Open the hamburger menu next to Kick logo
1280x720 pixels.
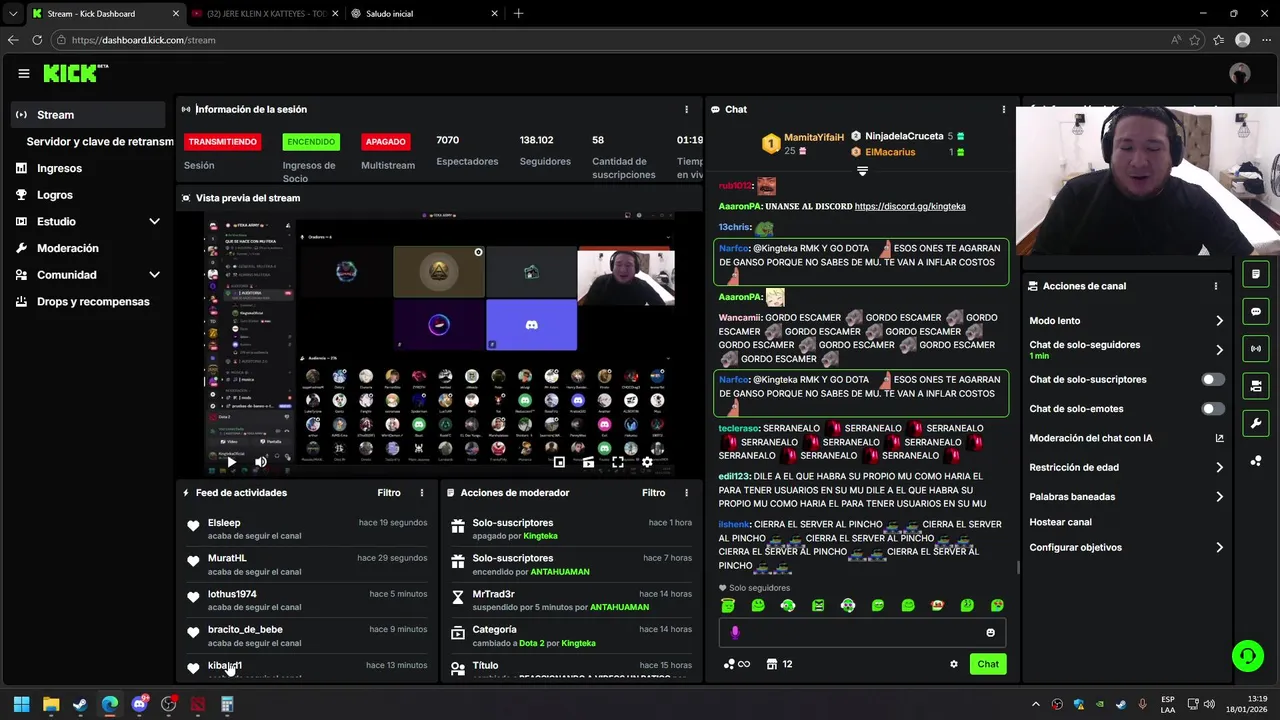tap(23, 73)
